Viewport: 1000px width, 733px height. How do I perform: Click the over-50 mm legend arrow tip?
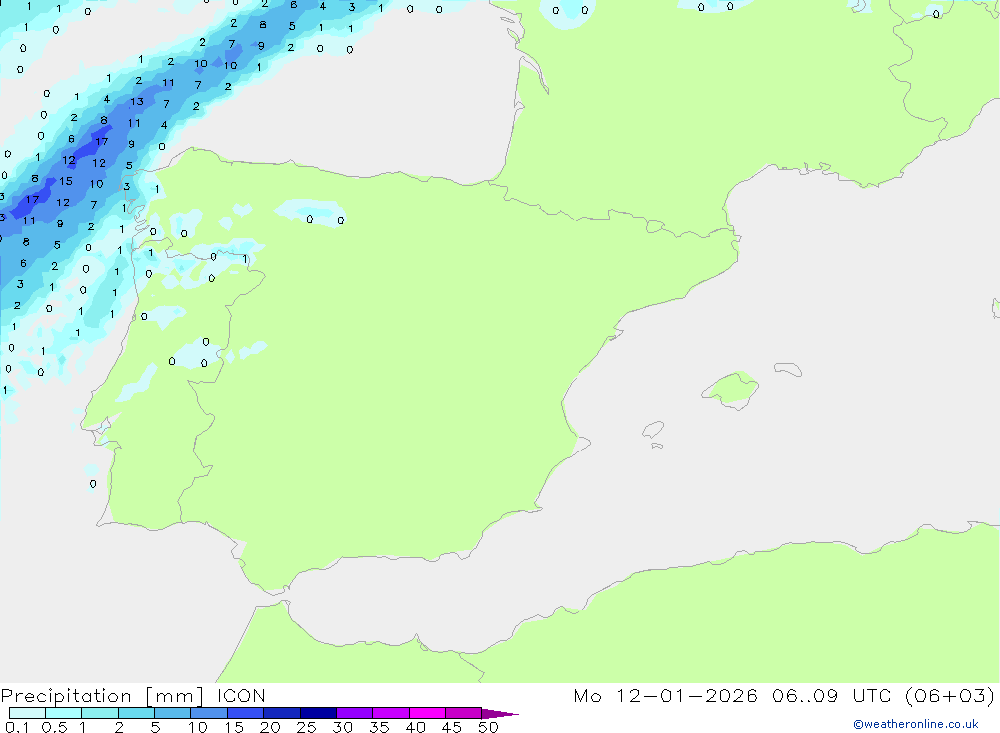(500, 714)
